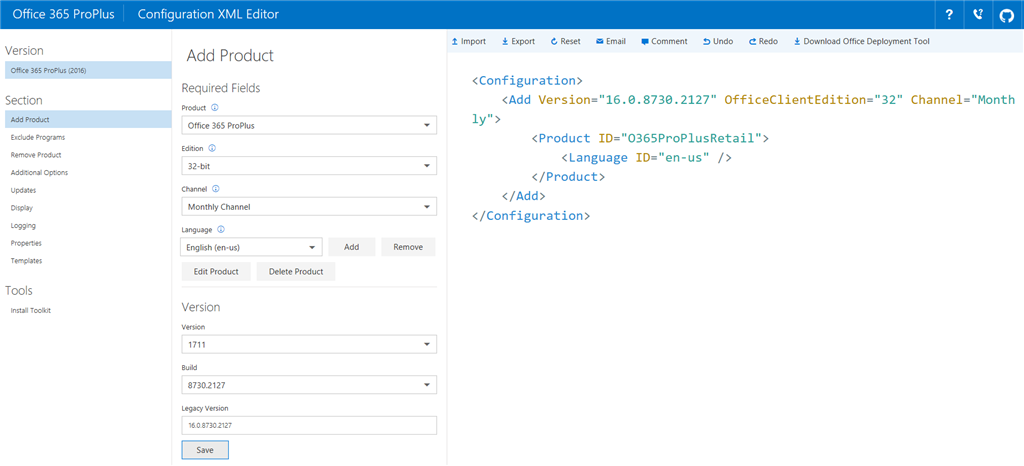
Task: Open the Updates section
Action: point(24,190)
